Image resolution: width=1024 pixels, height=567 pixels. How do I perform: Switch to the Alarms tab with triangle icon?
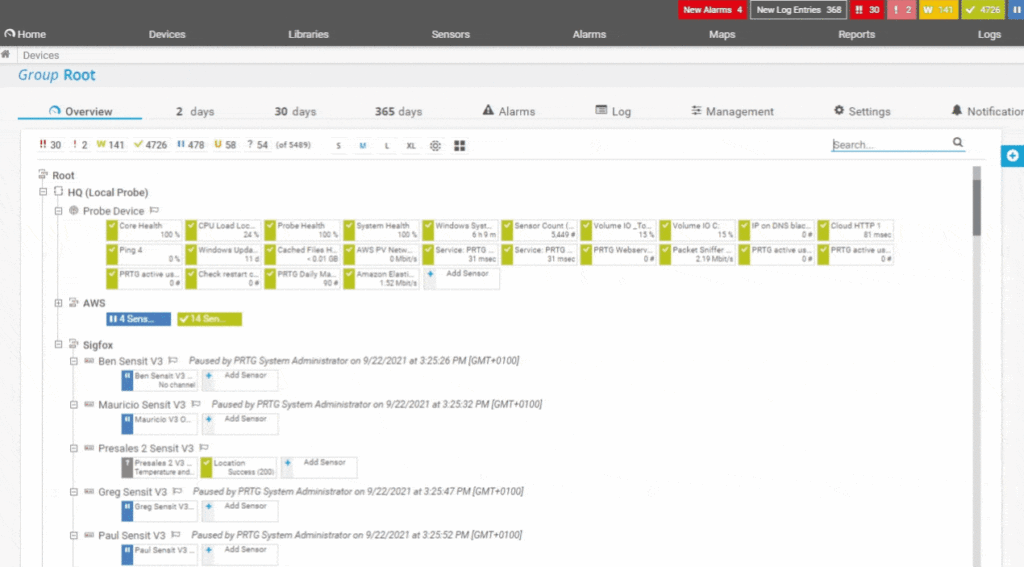click(509, 111)
